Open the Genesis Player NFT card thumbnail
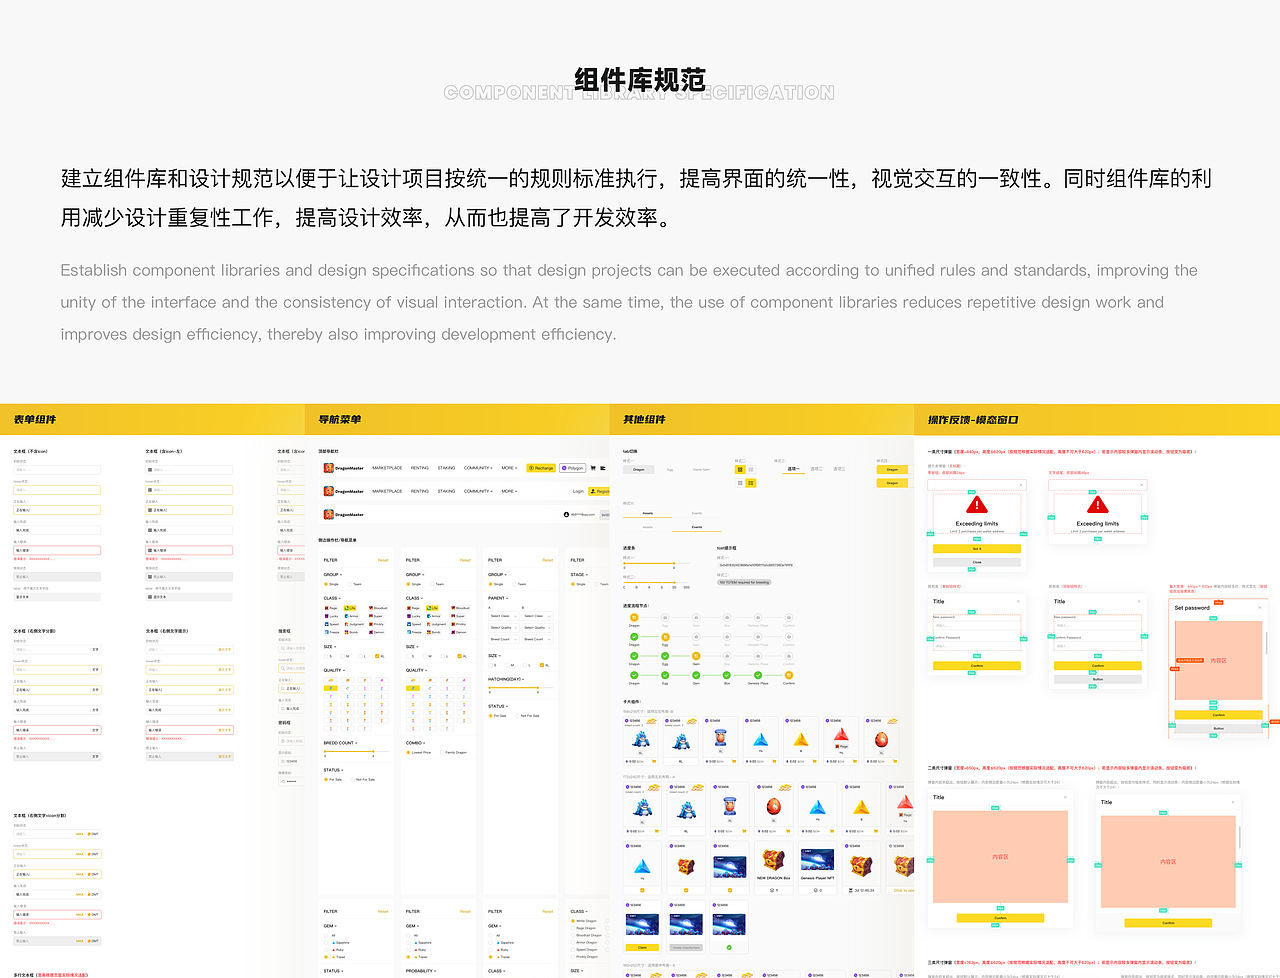 tap(818, 860)
